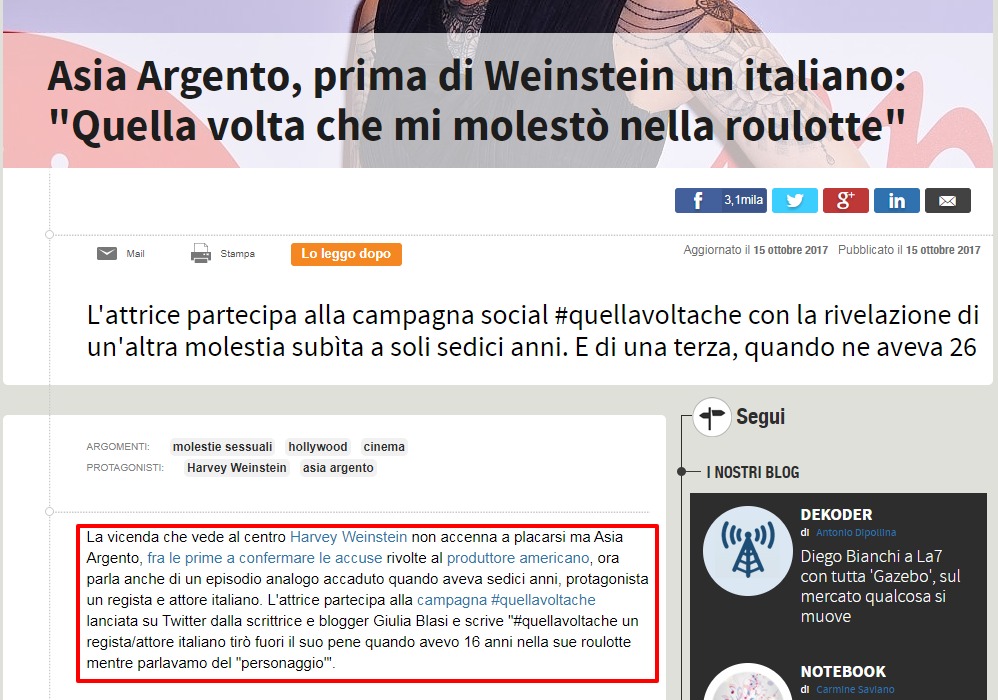
Task: Open the hollywood topic tag
Action: tap(318, 447)
